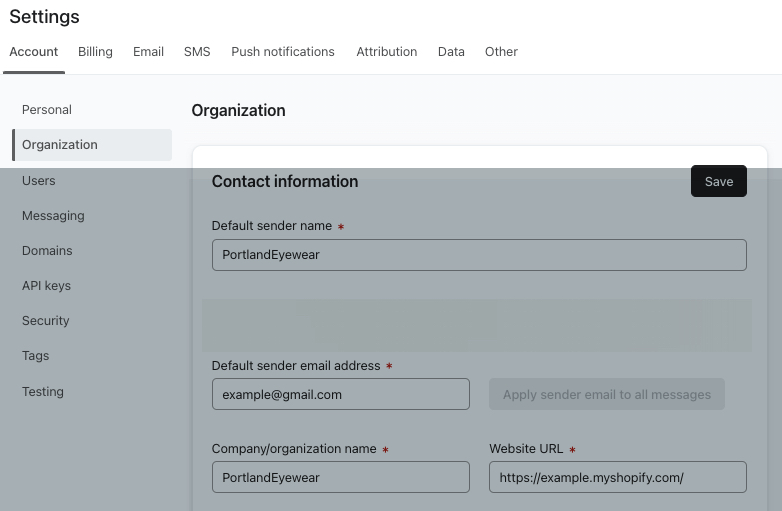Viewport: 782px width, 511px height.
Task: Open the API keys section
Action: click(46, 286)
